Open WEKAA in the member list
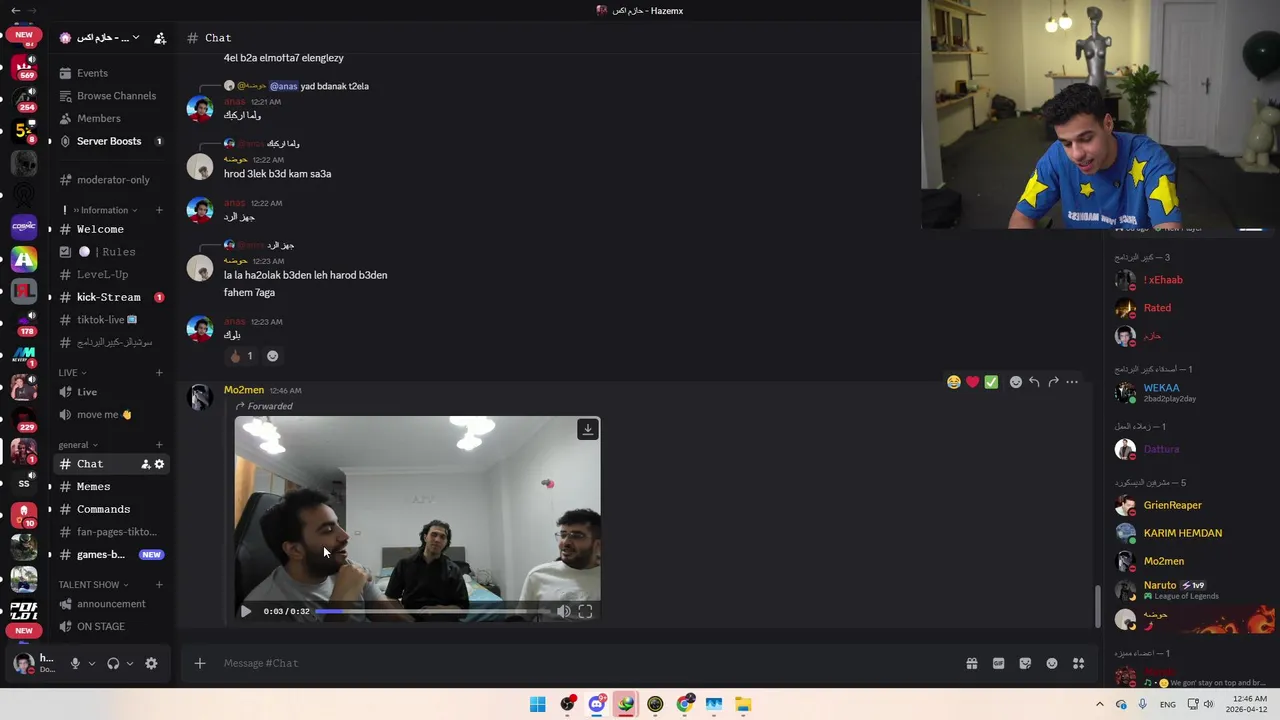This screenshot has width=1280, height=720. (1192, 392)
